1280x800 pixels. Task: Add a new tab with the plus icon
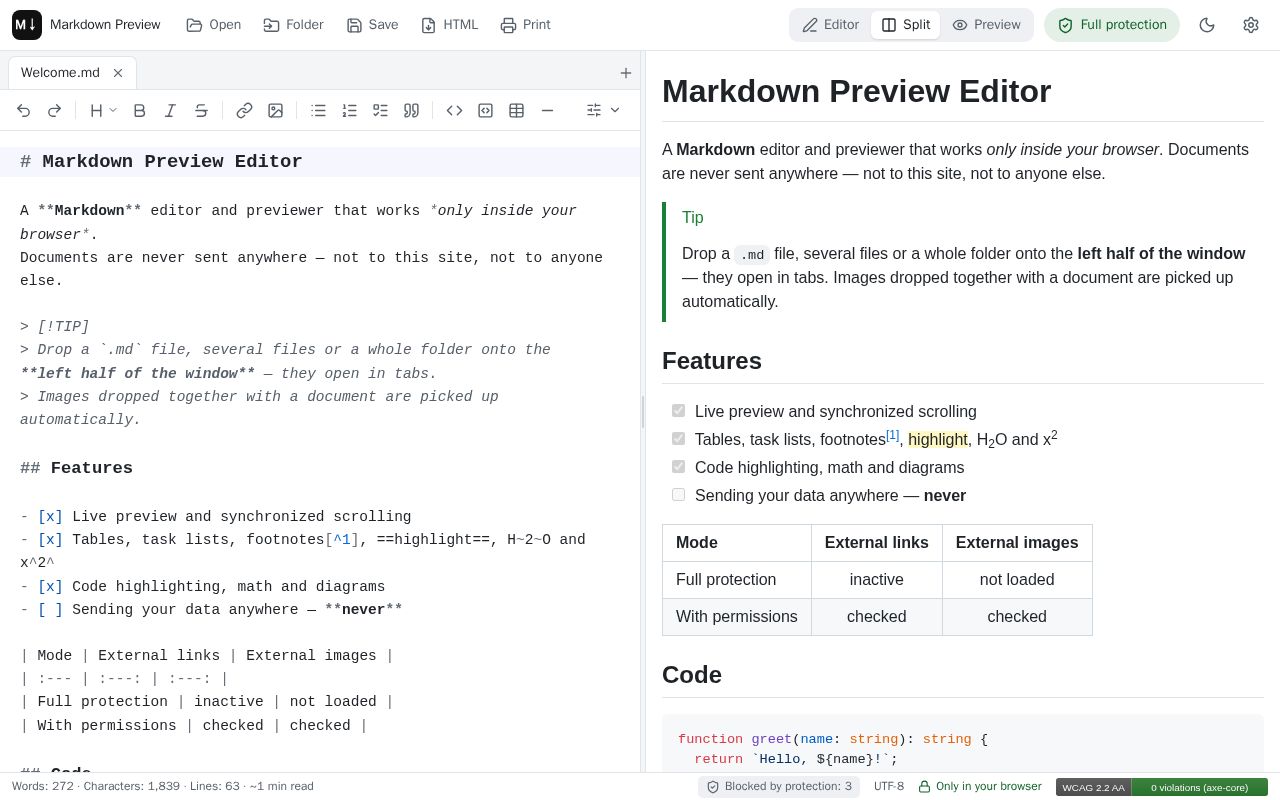click(x=626, y=73)
